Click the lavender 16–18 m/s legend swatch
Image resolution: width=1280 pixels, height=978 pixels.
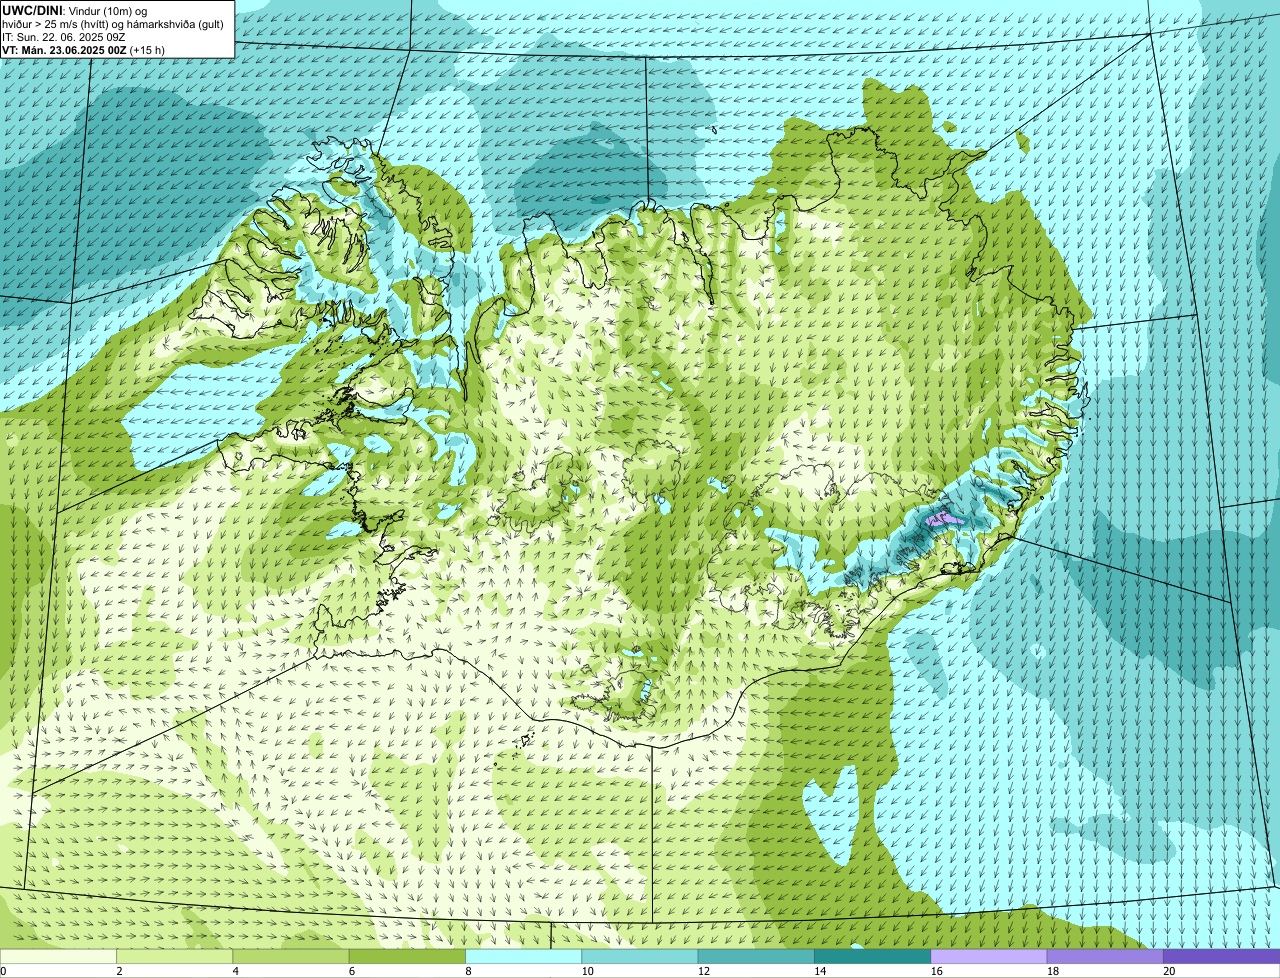[x=989, y=956]
